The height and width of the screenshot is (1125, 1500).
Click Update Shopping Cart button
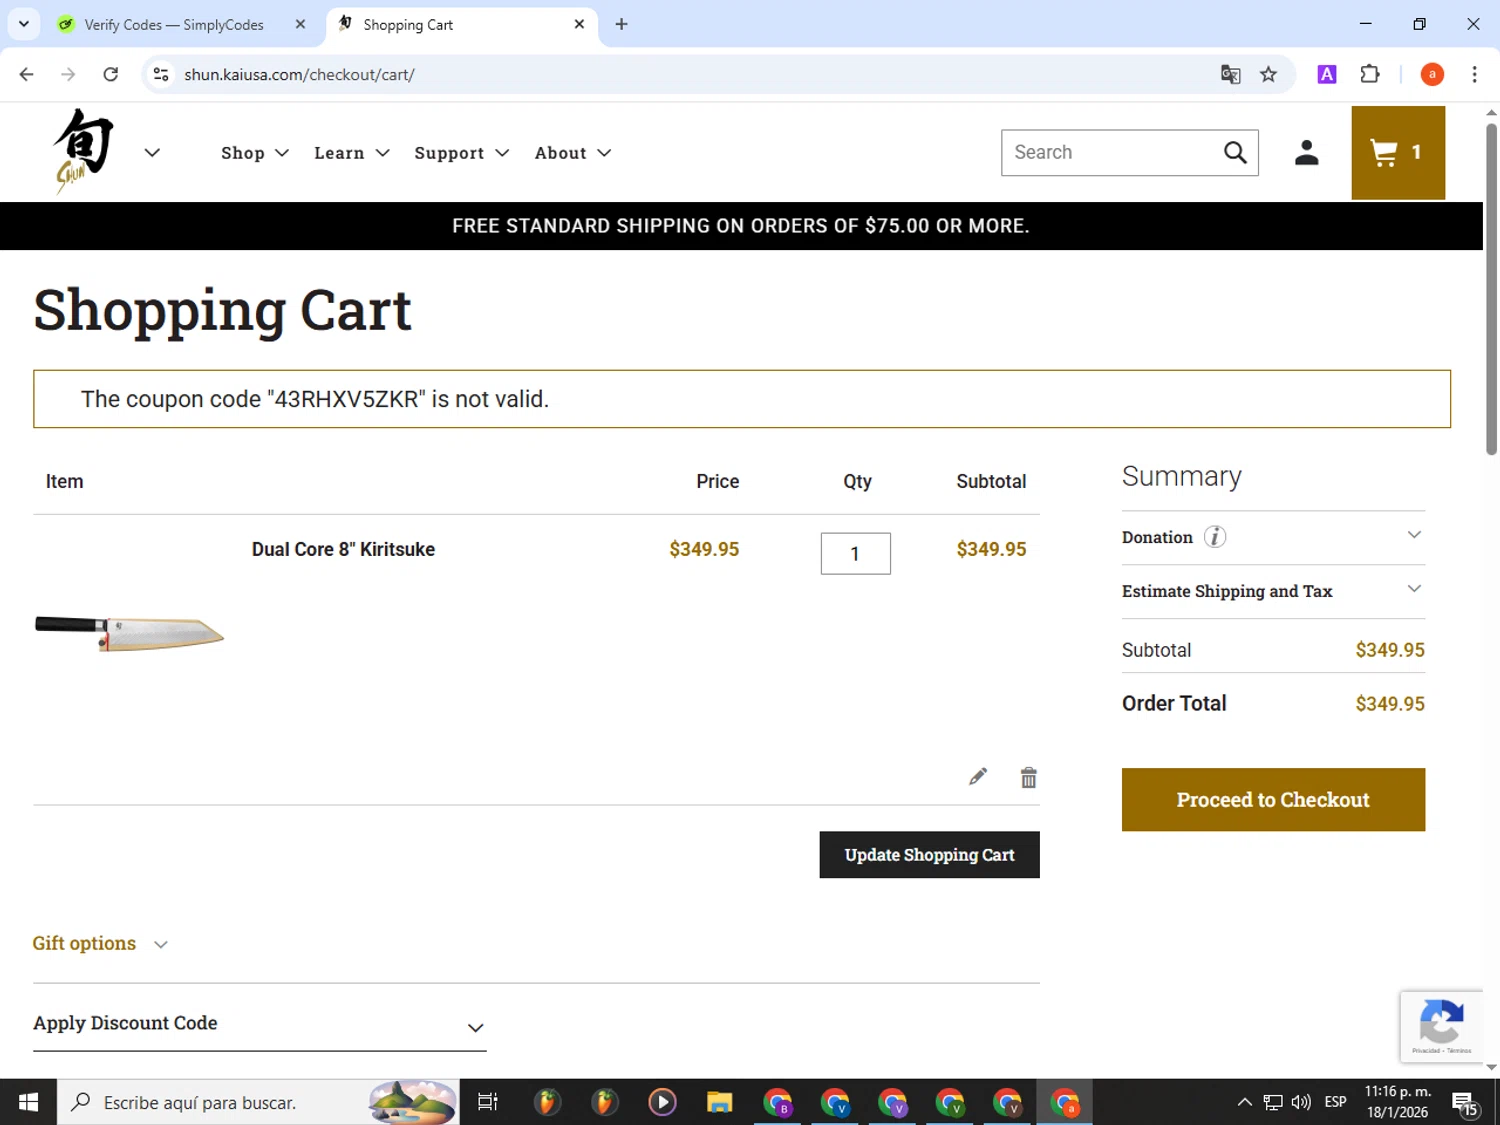tap(929, 855)
